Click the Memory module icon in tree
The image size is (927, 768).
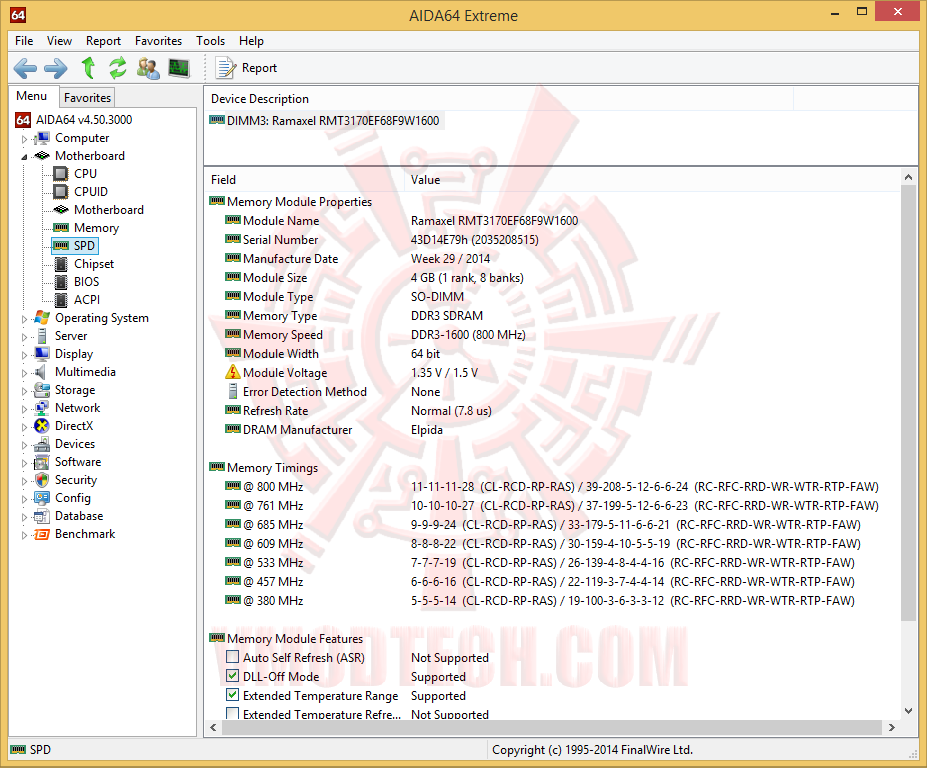coord(61,228)
